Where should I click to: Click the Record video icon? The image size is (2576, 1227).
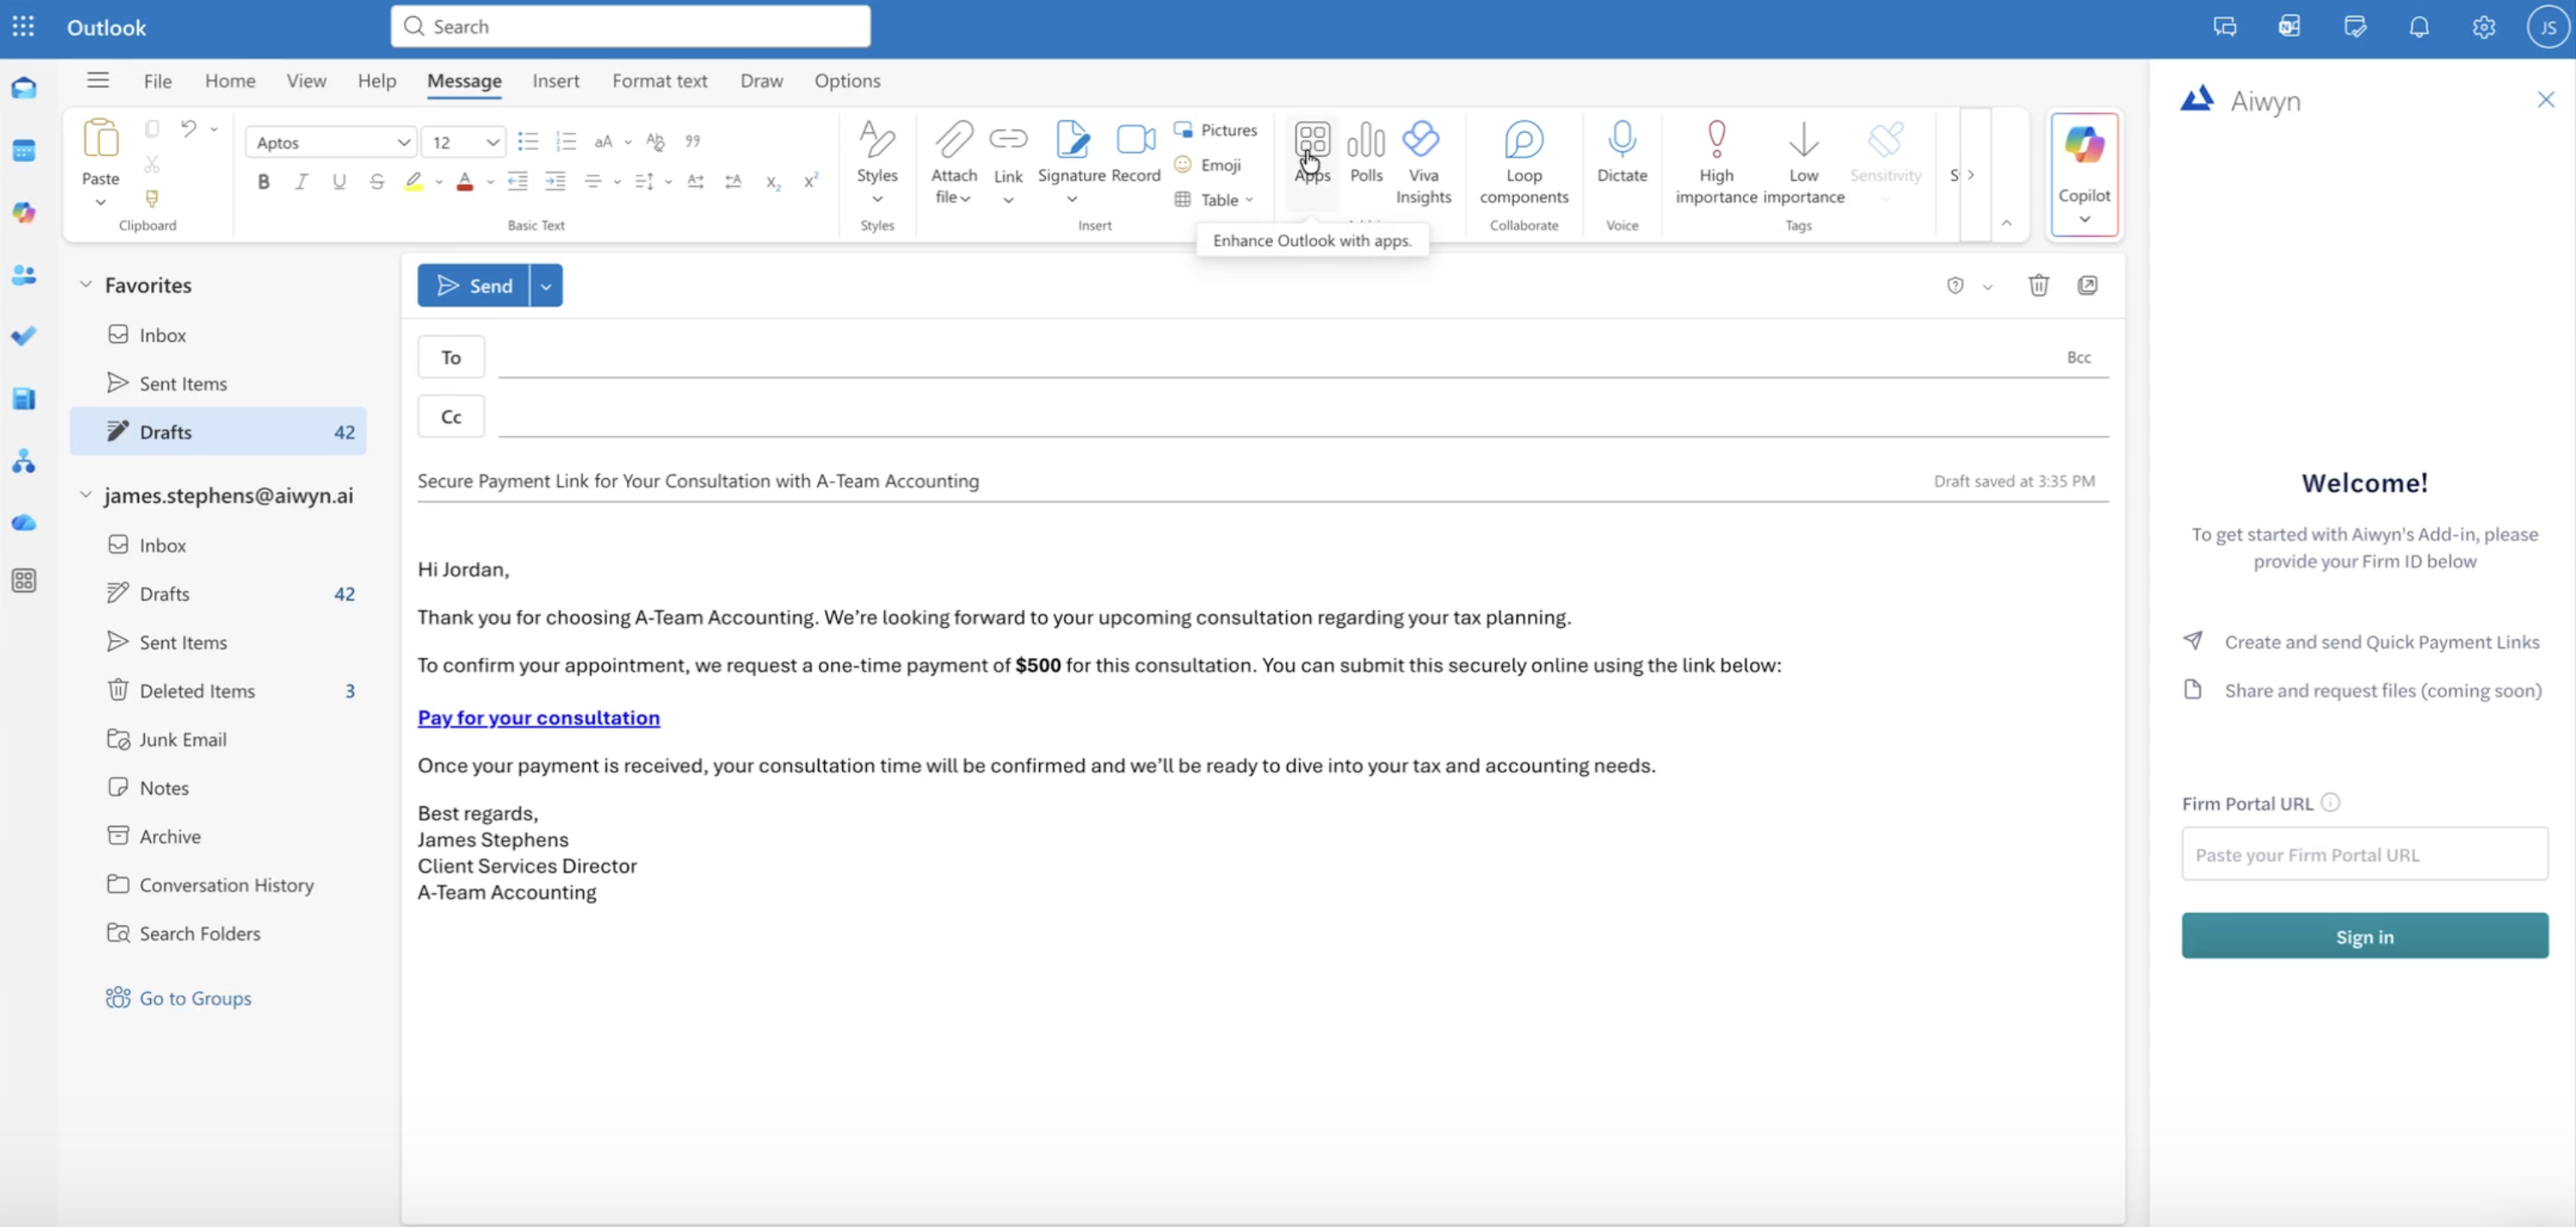click(x=1136, y=139)
